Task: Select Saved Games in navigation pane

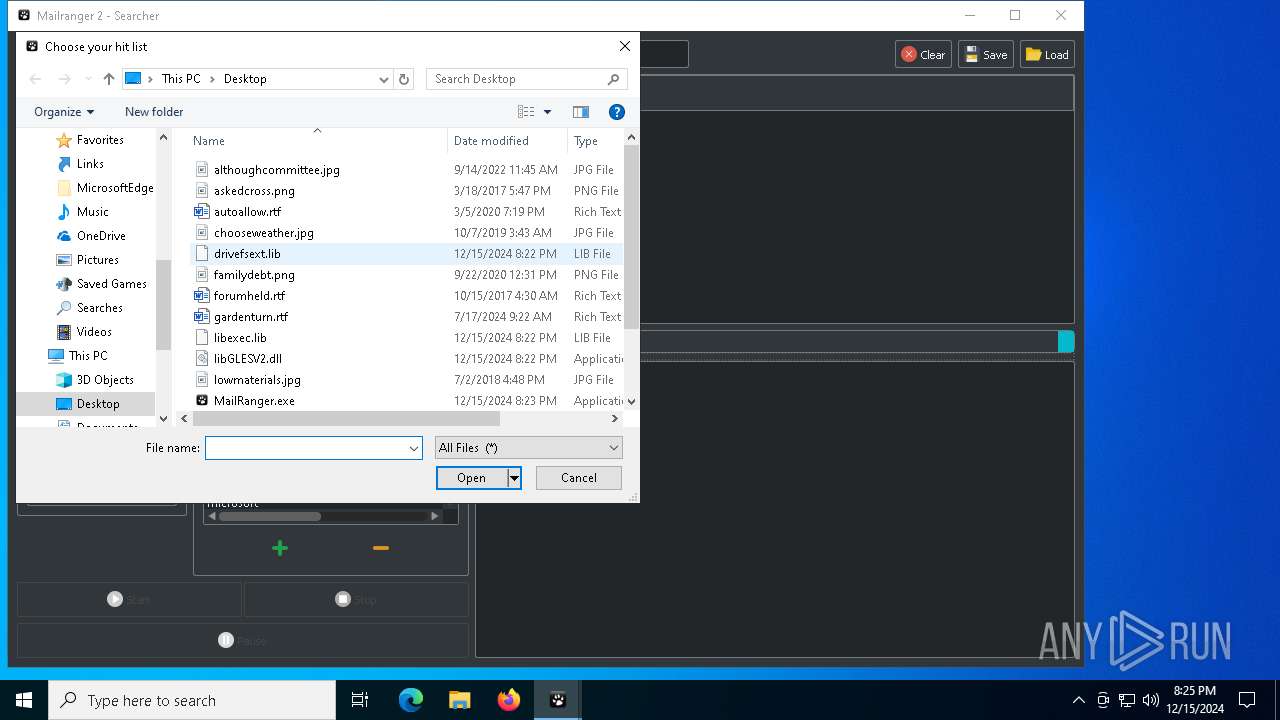Action: 112,284
